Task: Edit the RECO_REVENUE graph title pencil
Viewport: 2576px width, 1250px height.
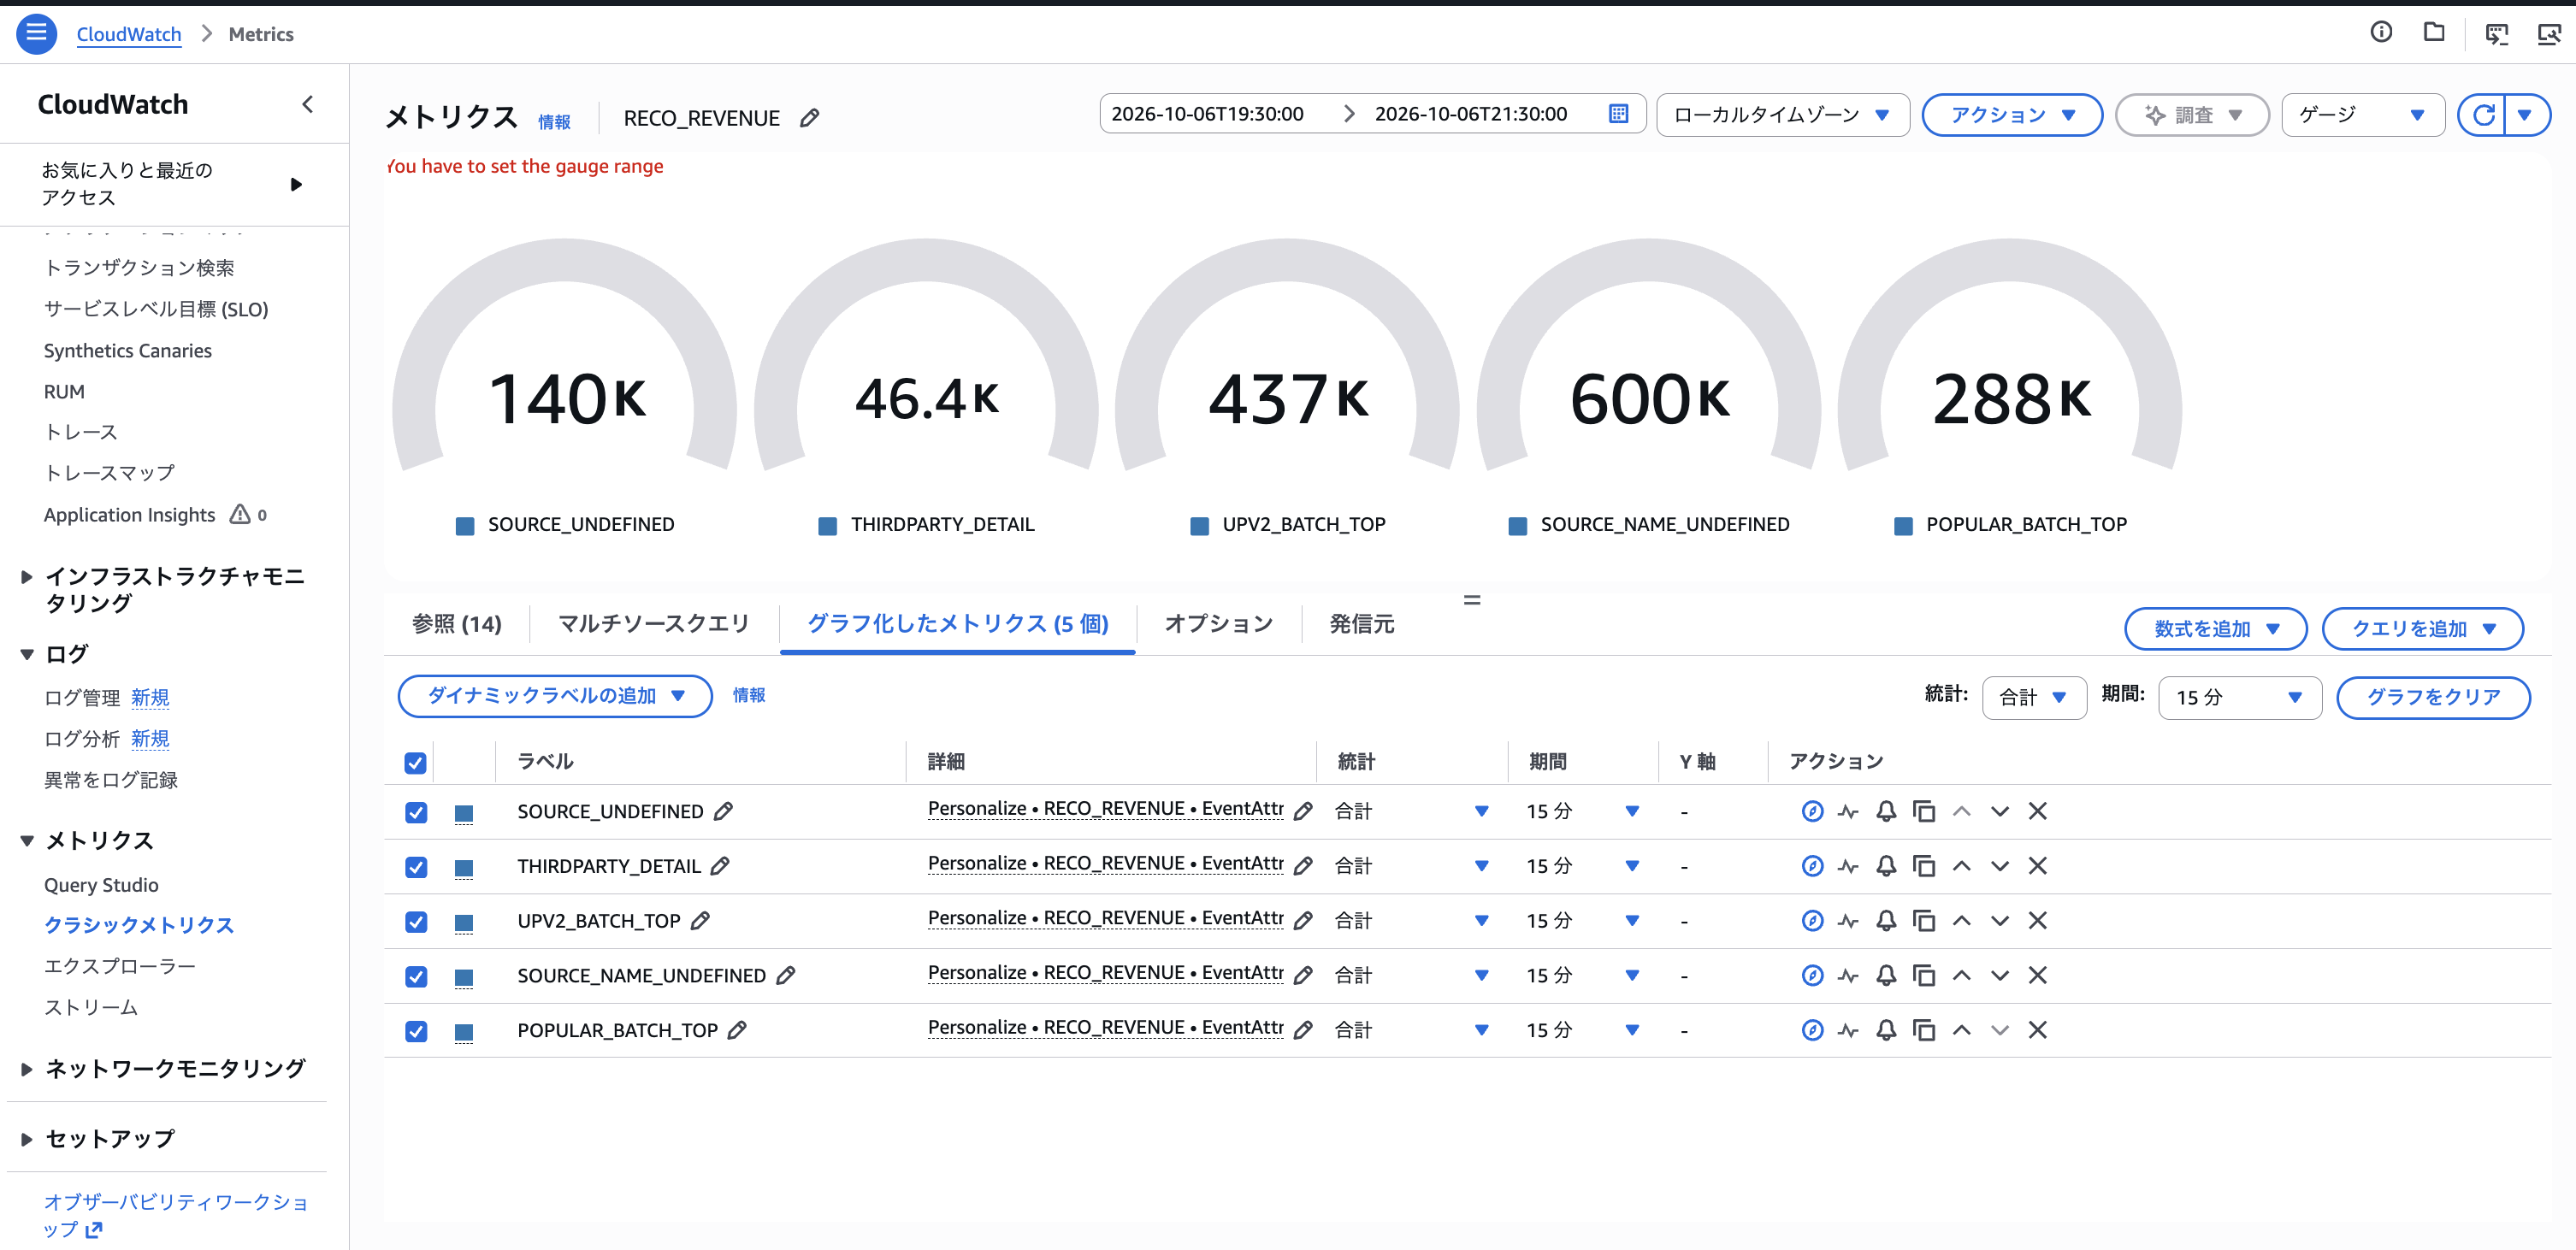Action: coord(809,118)
